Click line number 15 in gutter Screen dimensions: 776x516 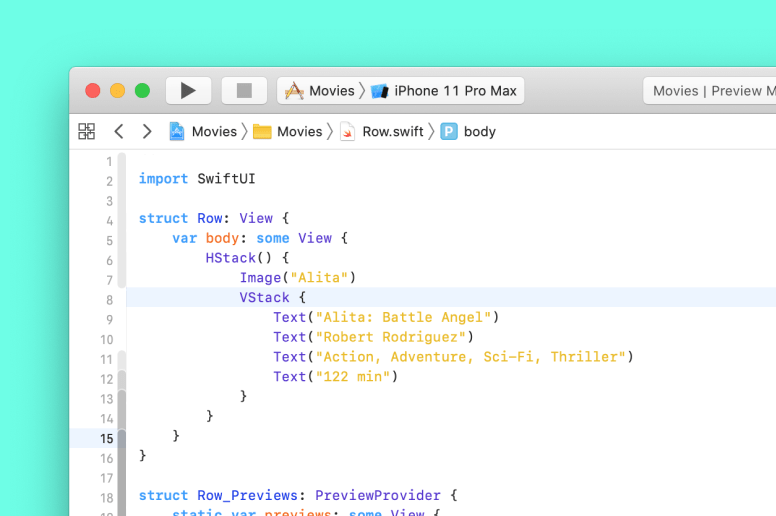106,439
